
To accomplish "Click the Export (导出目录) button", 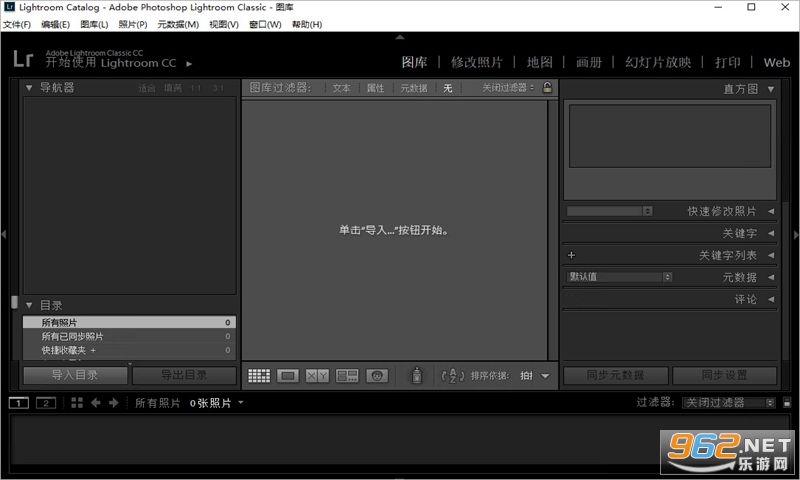I will [x=184, y=375].
